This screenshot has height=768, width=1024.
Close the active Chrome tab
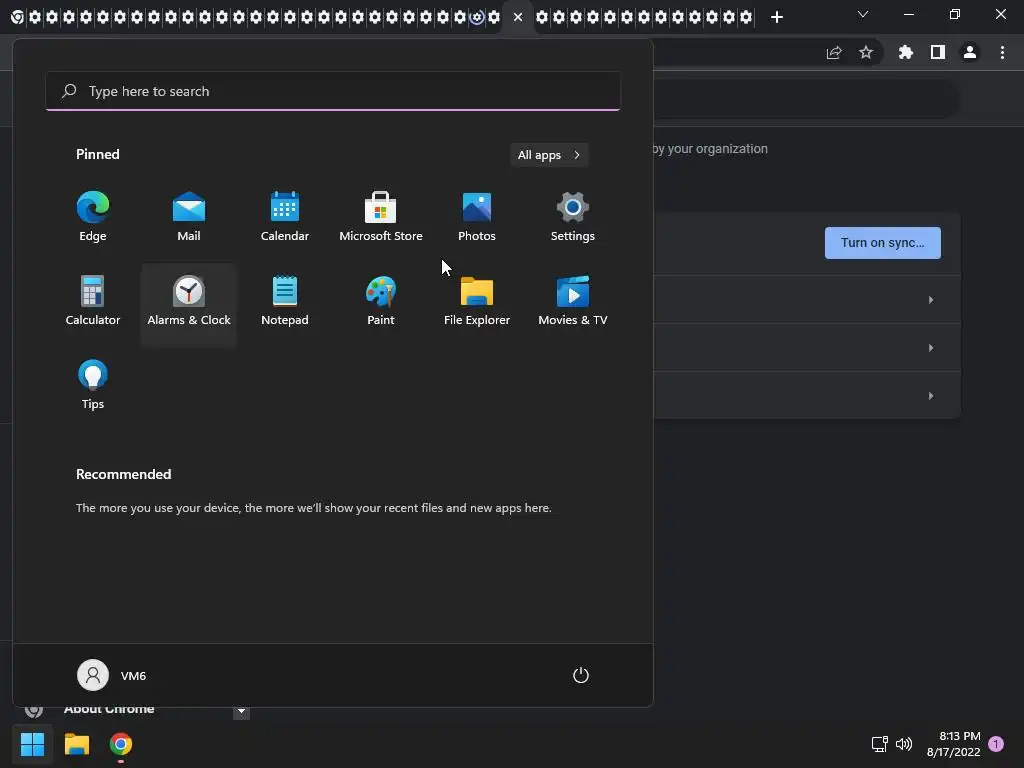point(518,17)
